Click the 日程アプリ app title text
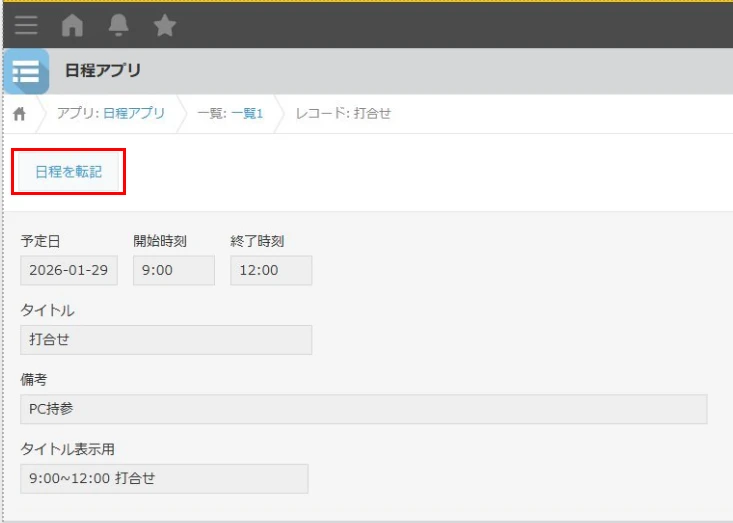This screenshot has width=733, height=523. pyautogui.click(x=103, y=71)
